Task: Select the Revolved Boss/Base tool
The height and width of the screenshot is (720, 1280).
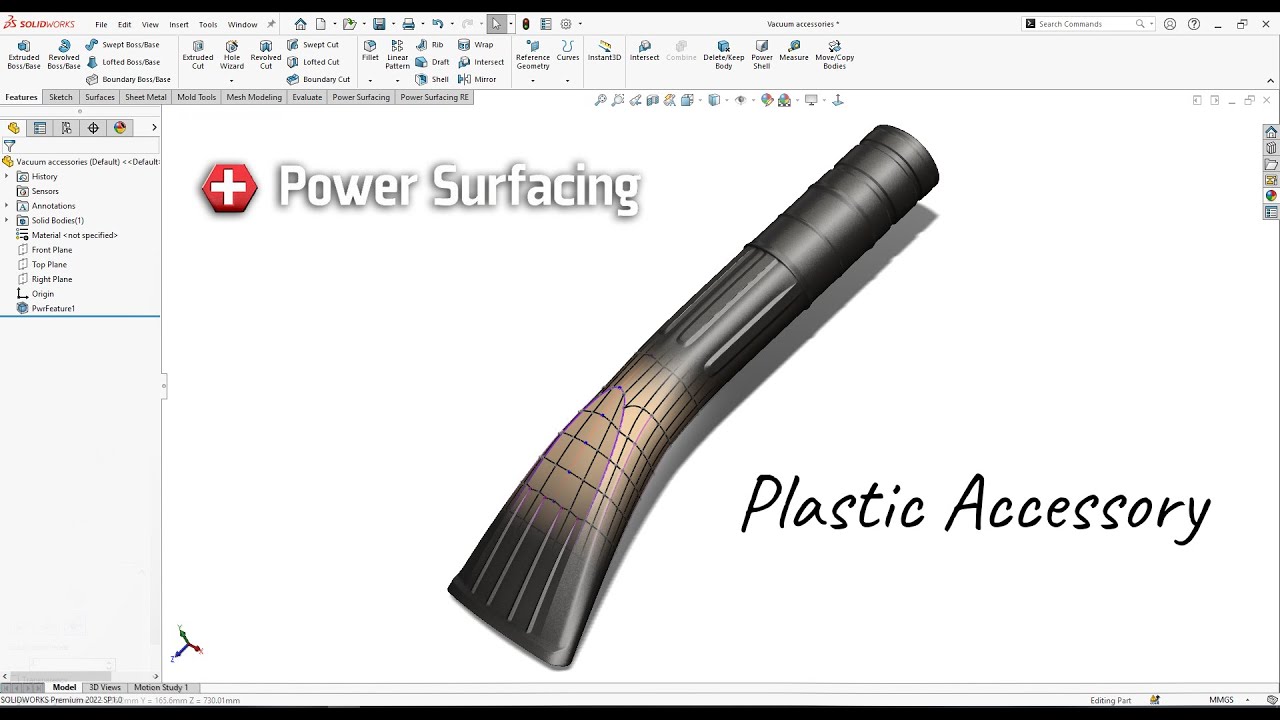Action: pos(64,54)
